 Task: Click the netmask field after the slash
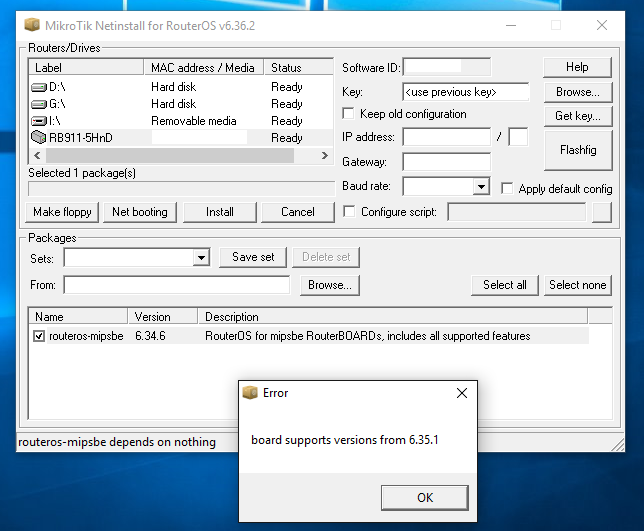pyautogui.click(x=518, y=137)
